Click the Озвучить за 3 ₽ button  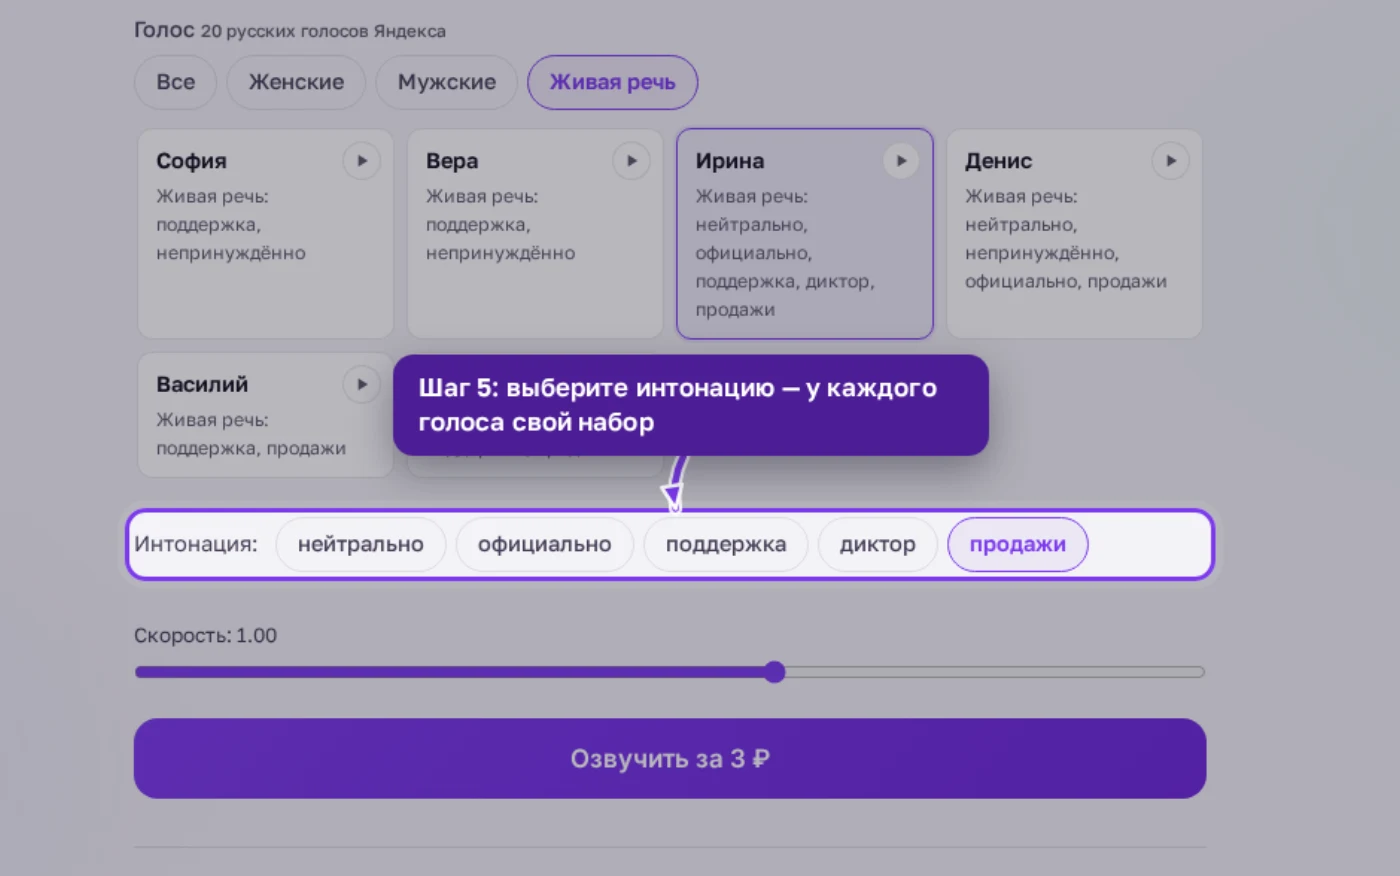point(670,759)
